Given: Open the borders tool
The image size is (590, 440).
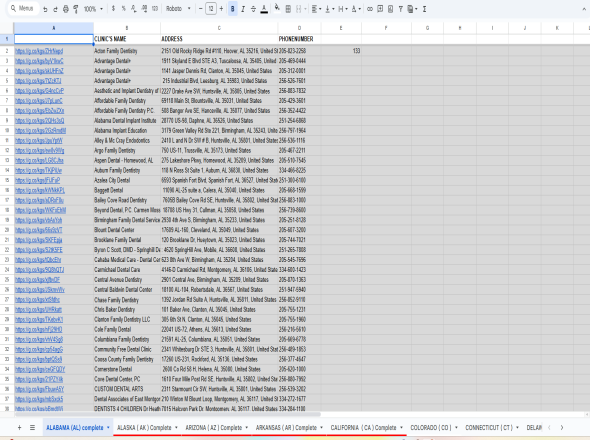Looking at the screenshot, I should [x=288, y=9].
